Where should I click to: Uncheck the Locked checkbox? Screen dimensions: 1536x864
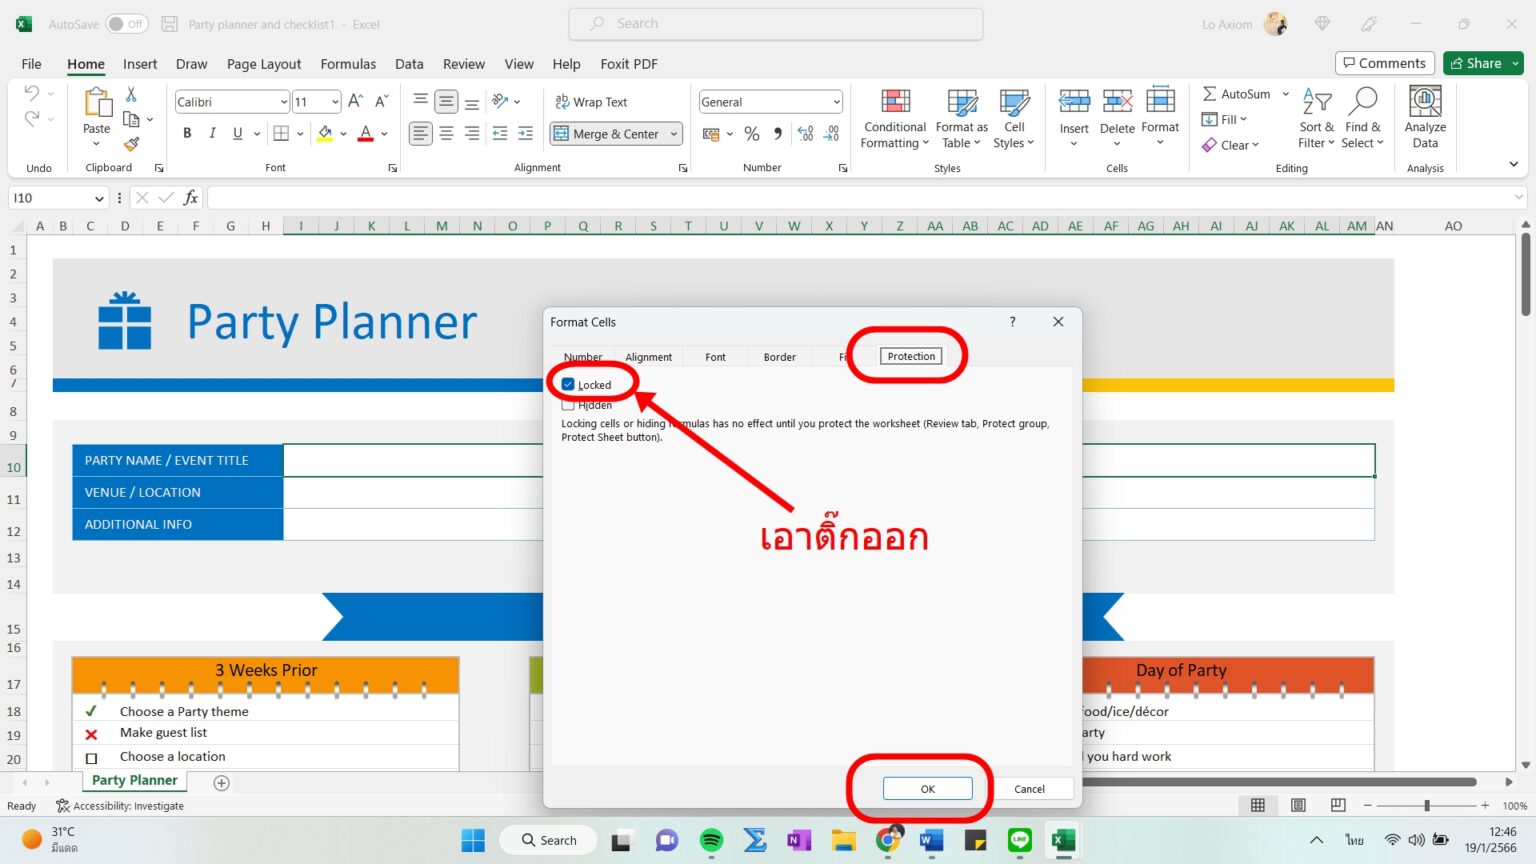(568, 384)
